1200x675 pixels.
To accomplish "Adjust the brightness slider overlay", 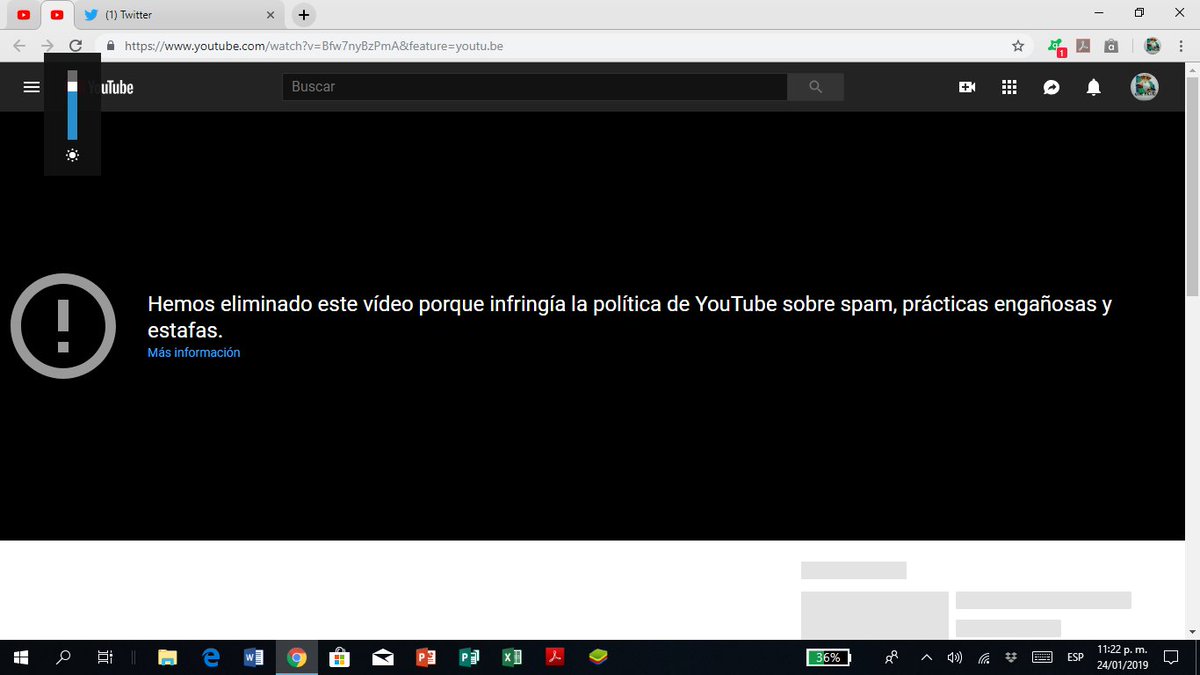I will (72, 105).
